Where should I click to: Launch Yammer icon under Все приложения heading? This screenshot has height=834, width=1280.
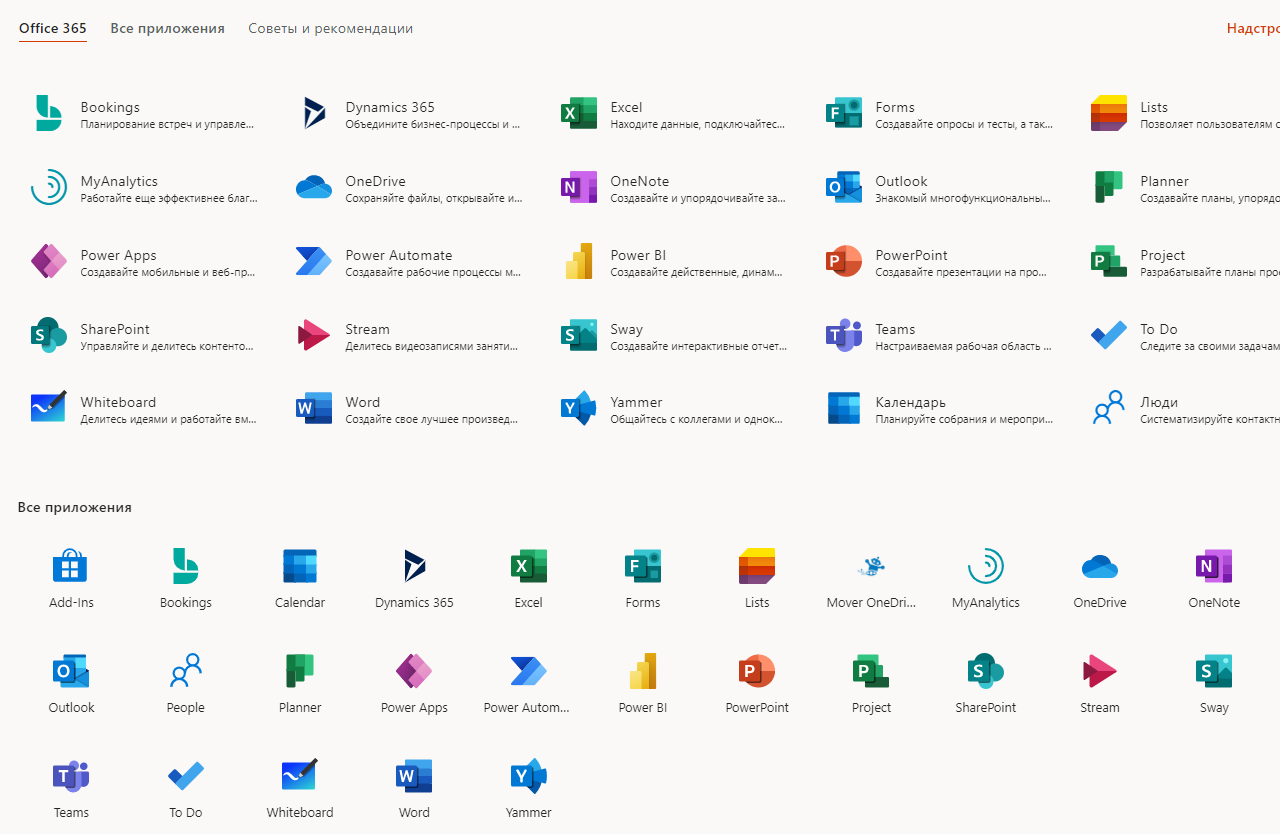(x=529, y=777)
